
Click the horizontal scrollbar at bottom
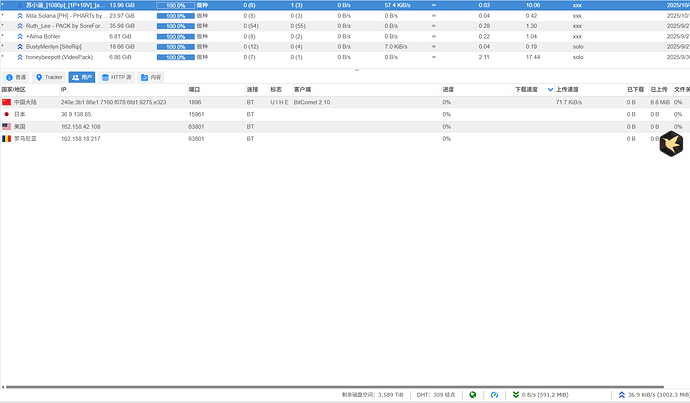click(x=300, y=385)
